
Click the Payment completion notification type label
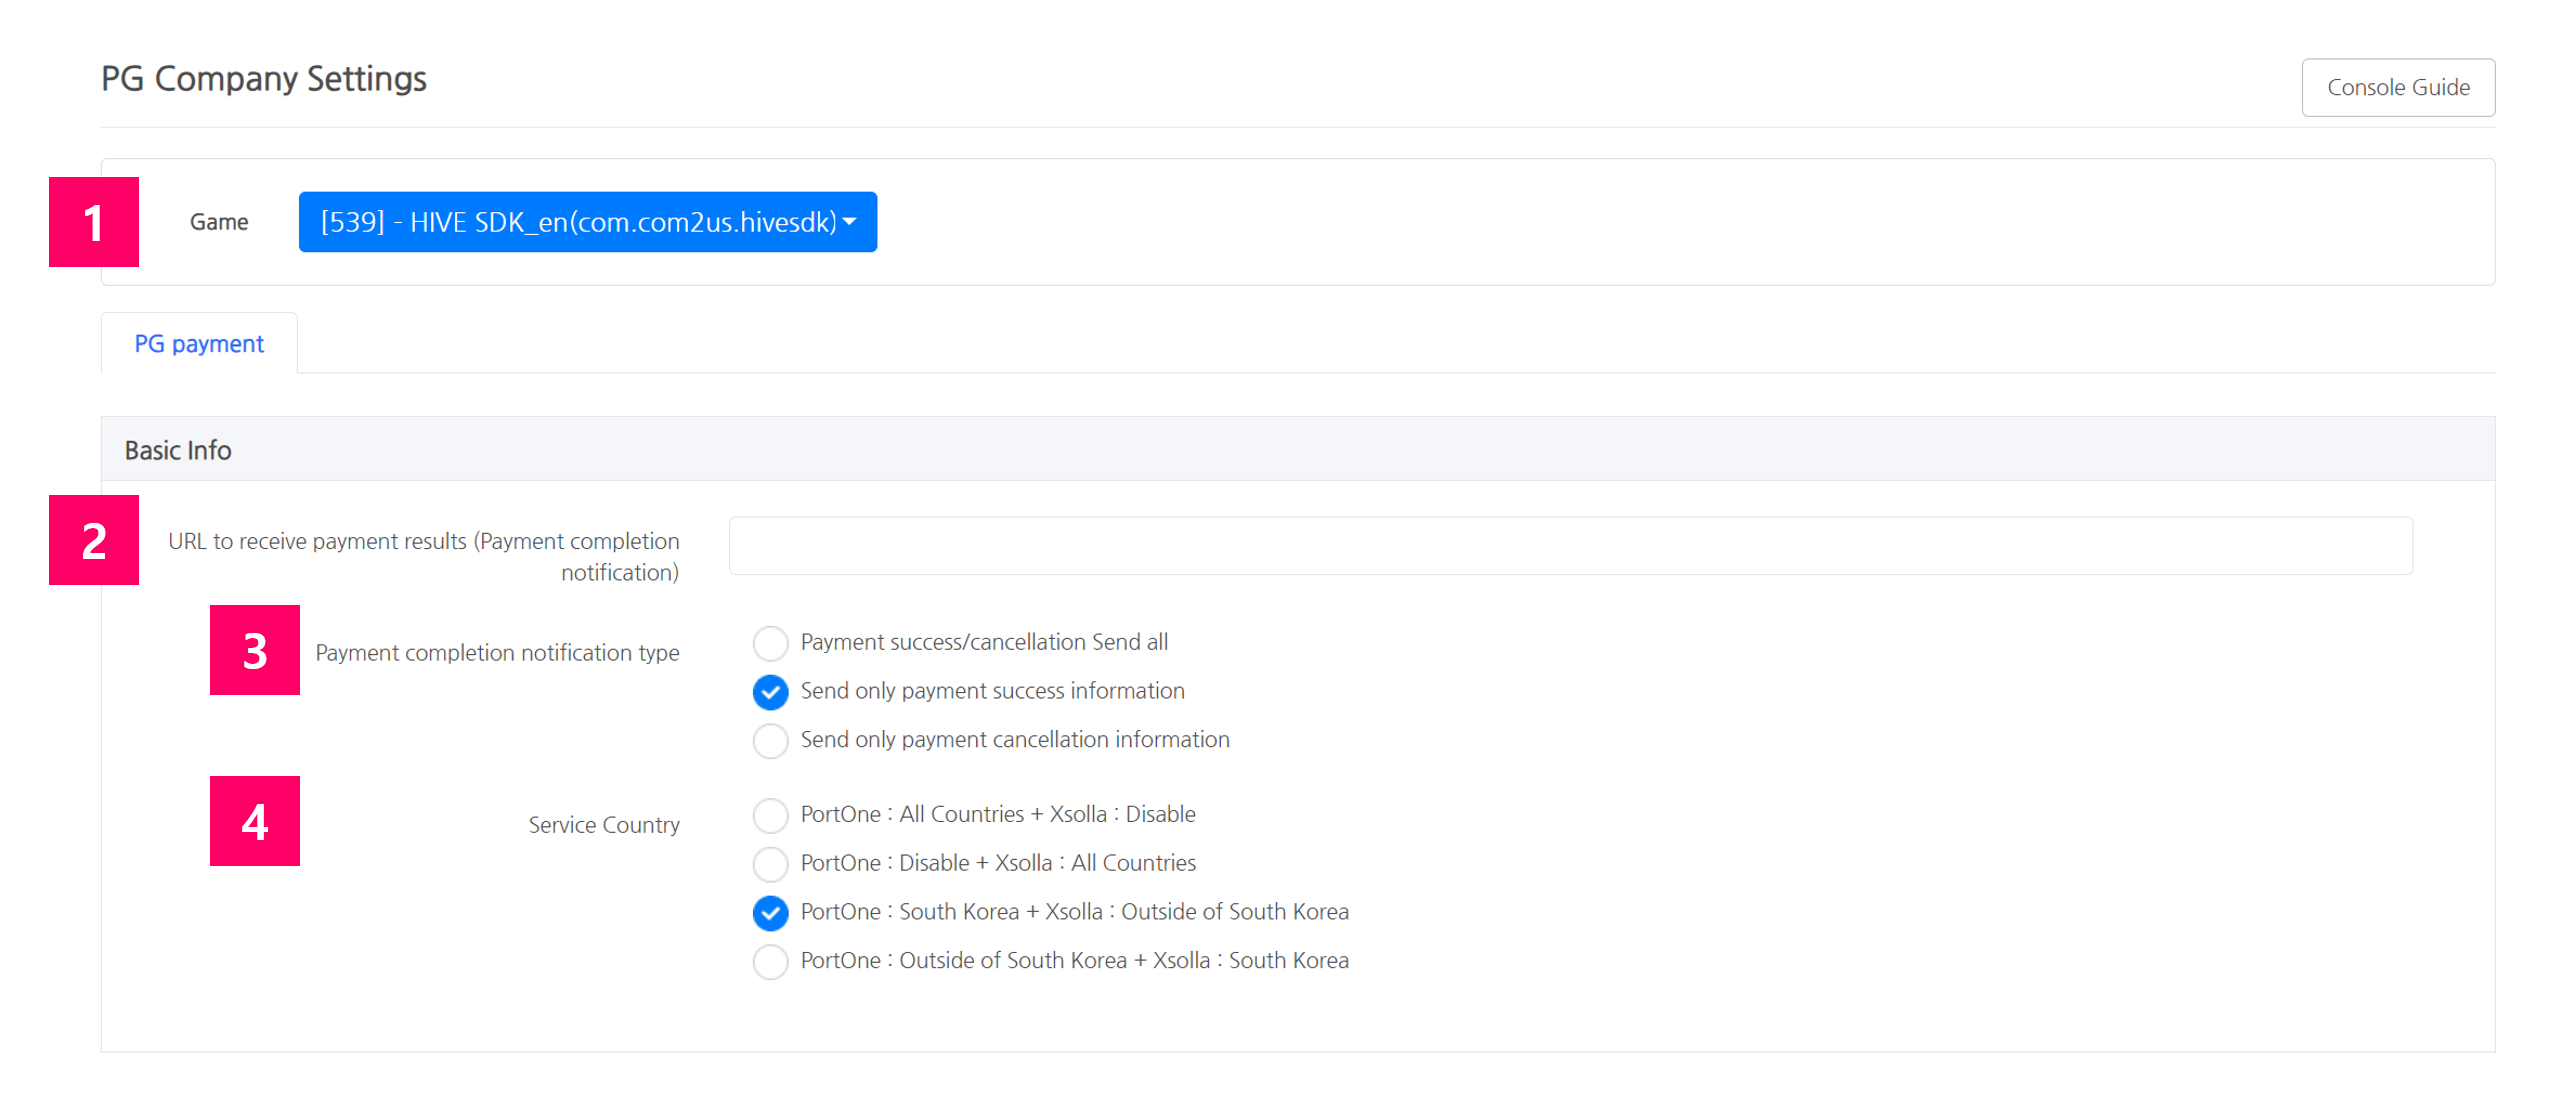(497, 653)
